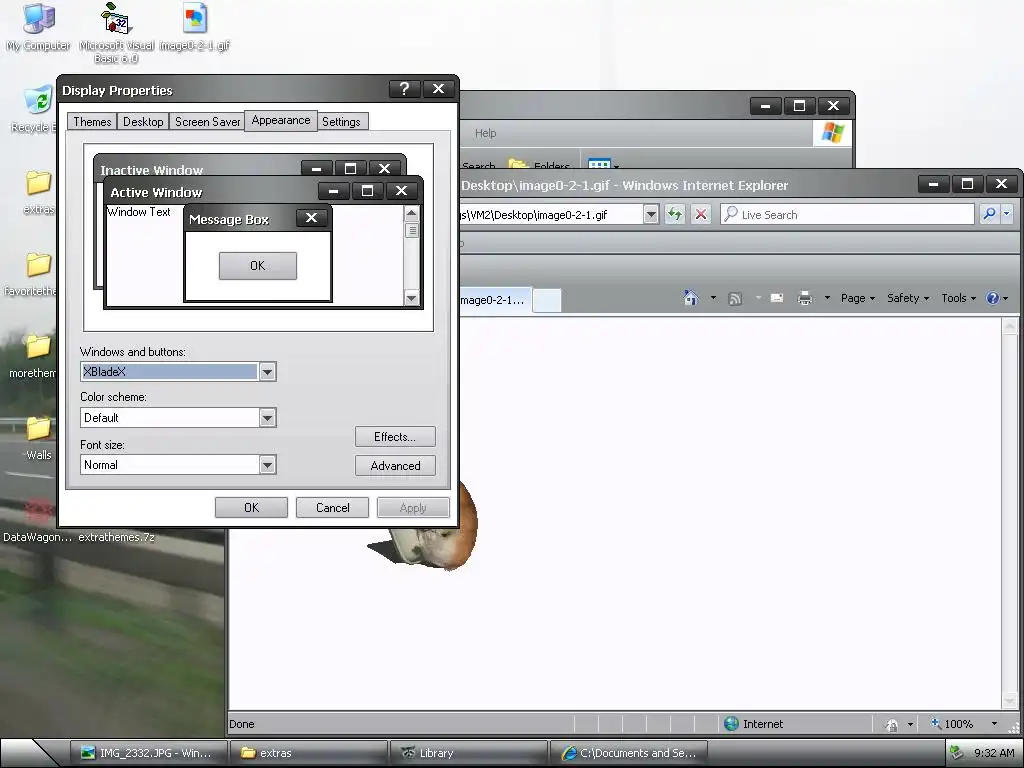Click the system tray network icon
The width and height of the screenshot is (1024, 768).
(x=956, y=752)
